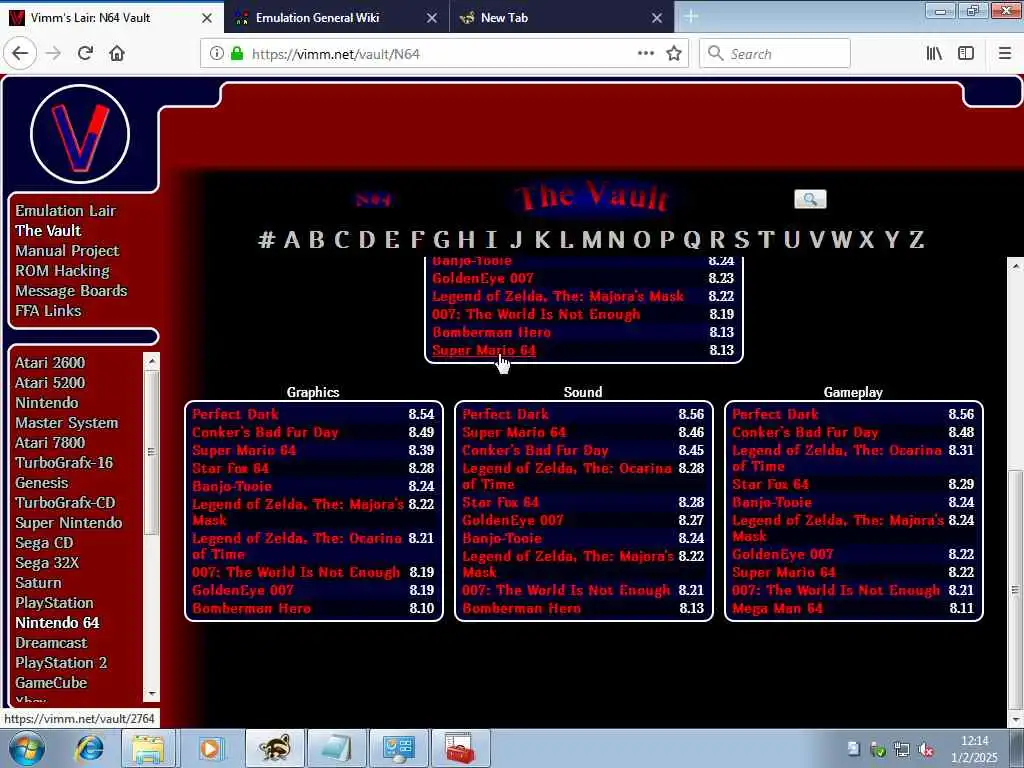Click the taskbar clock showing 12:14

974,741
